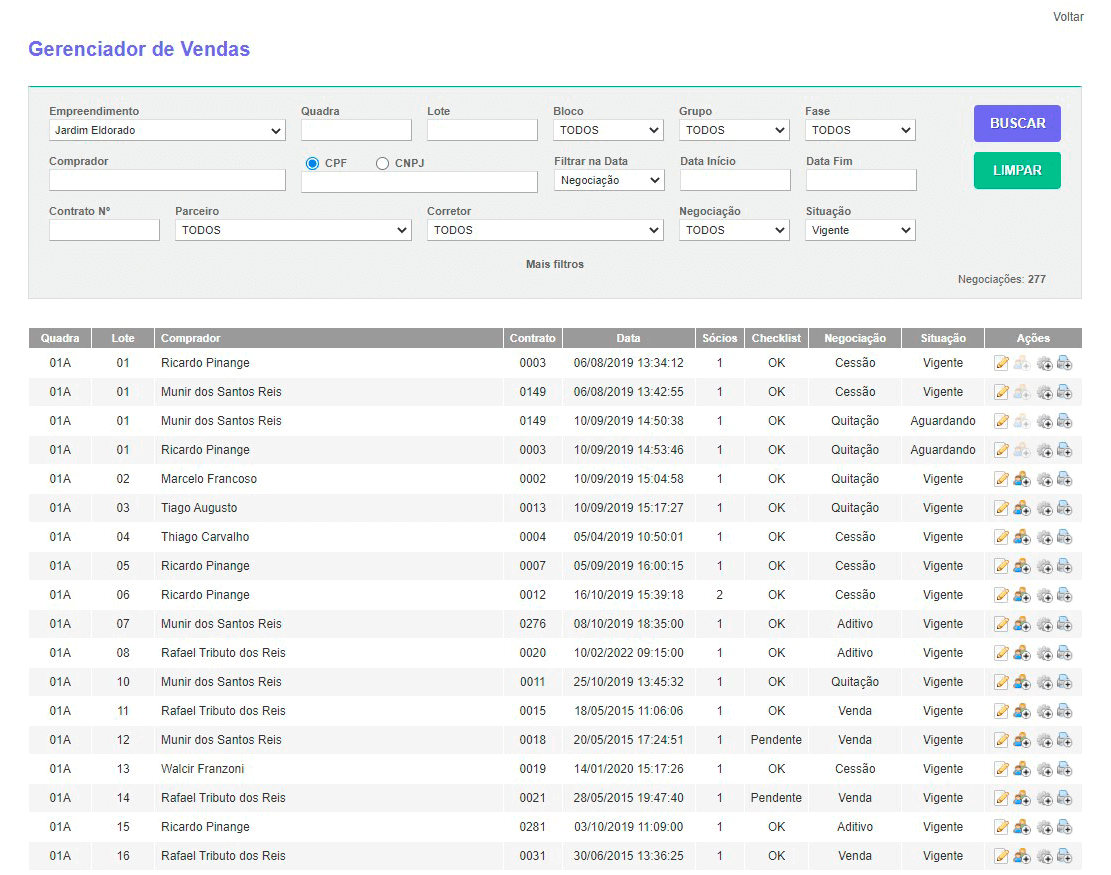Click printer icon for contract 0281 row

click(x=1064, y=827)
